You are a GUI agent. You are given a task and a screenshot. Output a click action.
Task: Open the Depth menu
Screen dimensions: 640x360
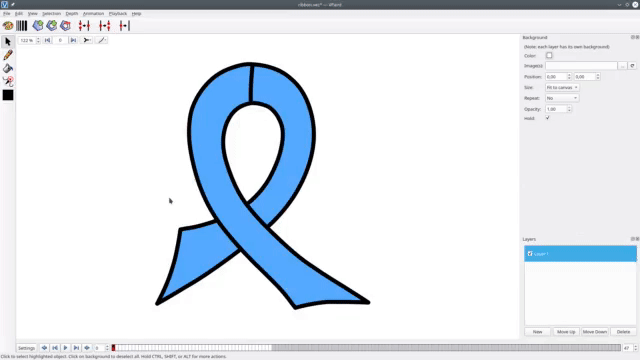[x=71, y=13]
